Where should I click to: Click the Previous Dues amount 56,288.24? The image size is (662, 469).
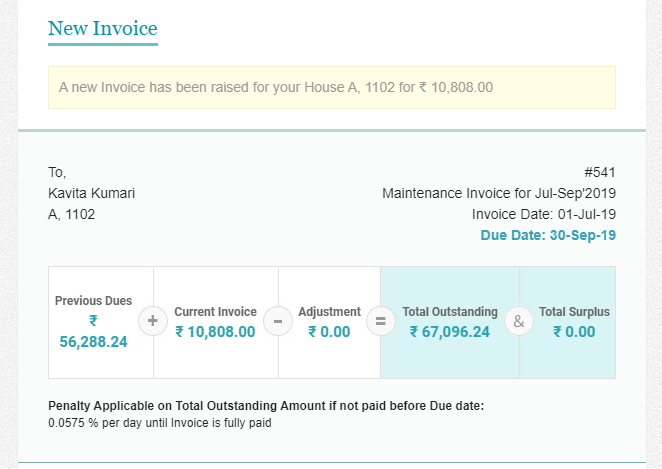(94, 341)
